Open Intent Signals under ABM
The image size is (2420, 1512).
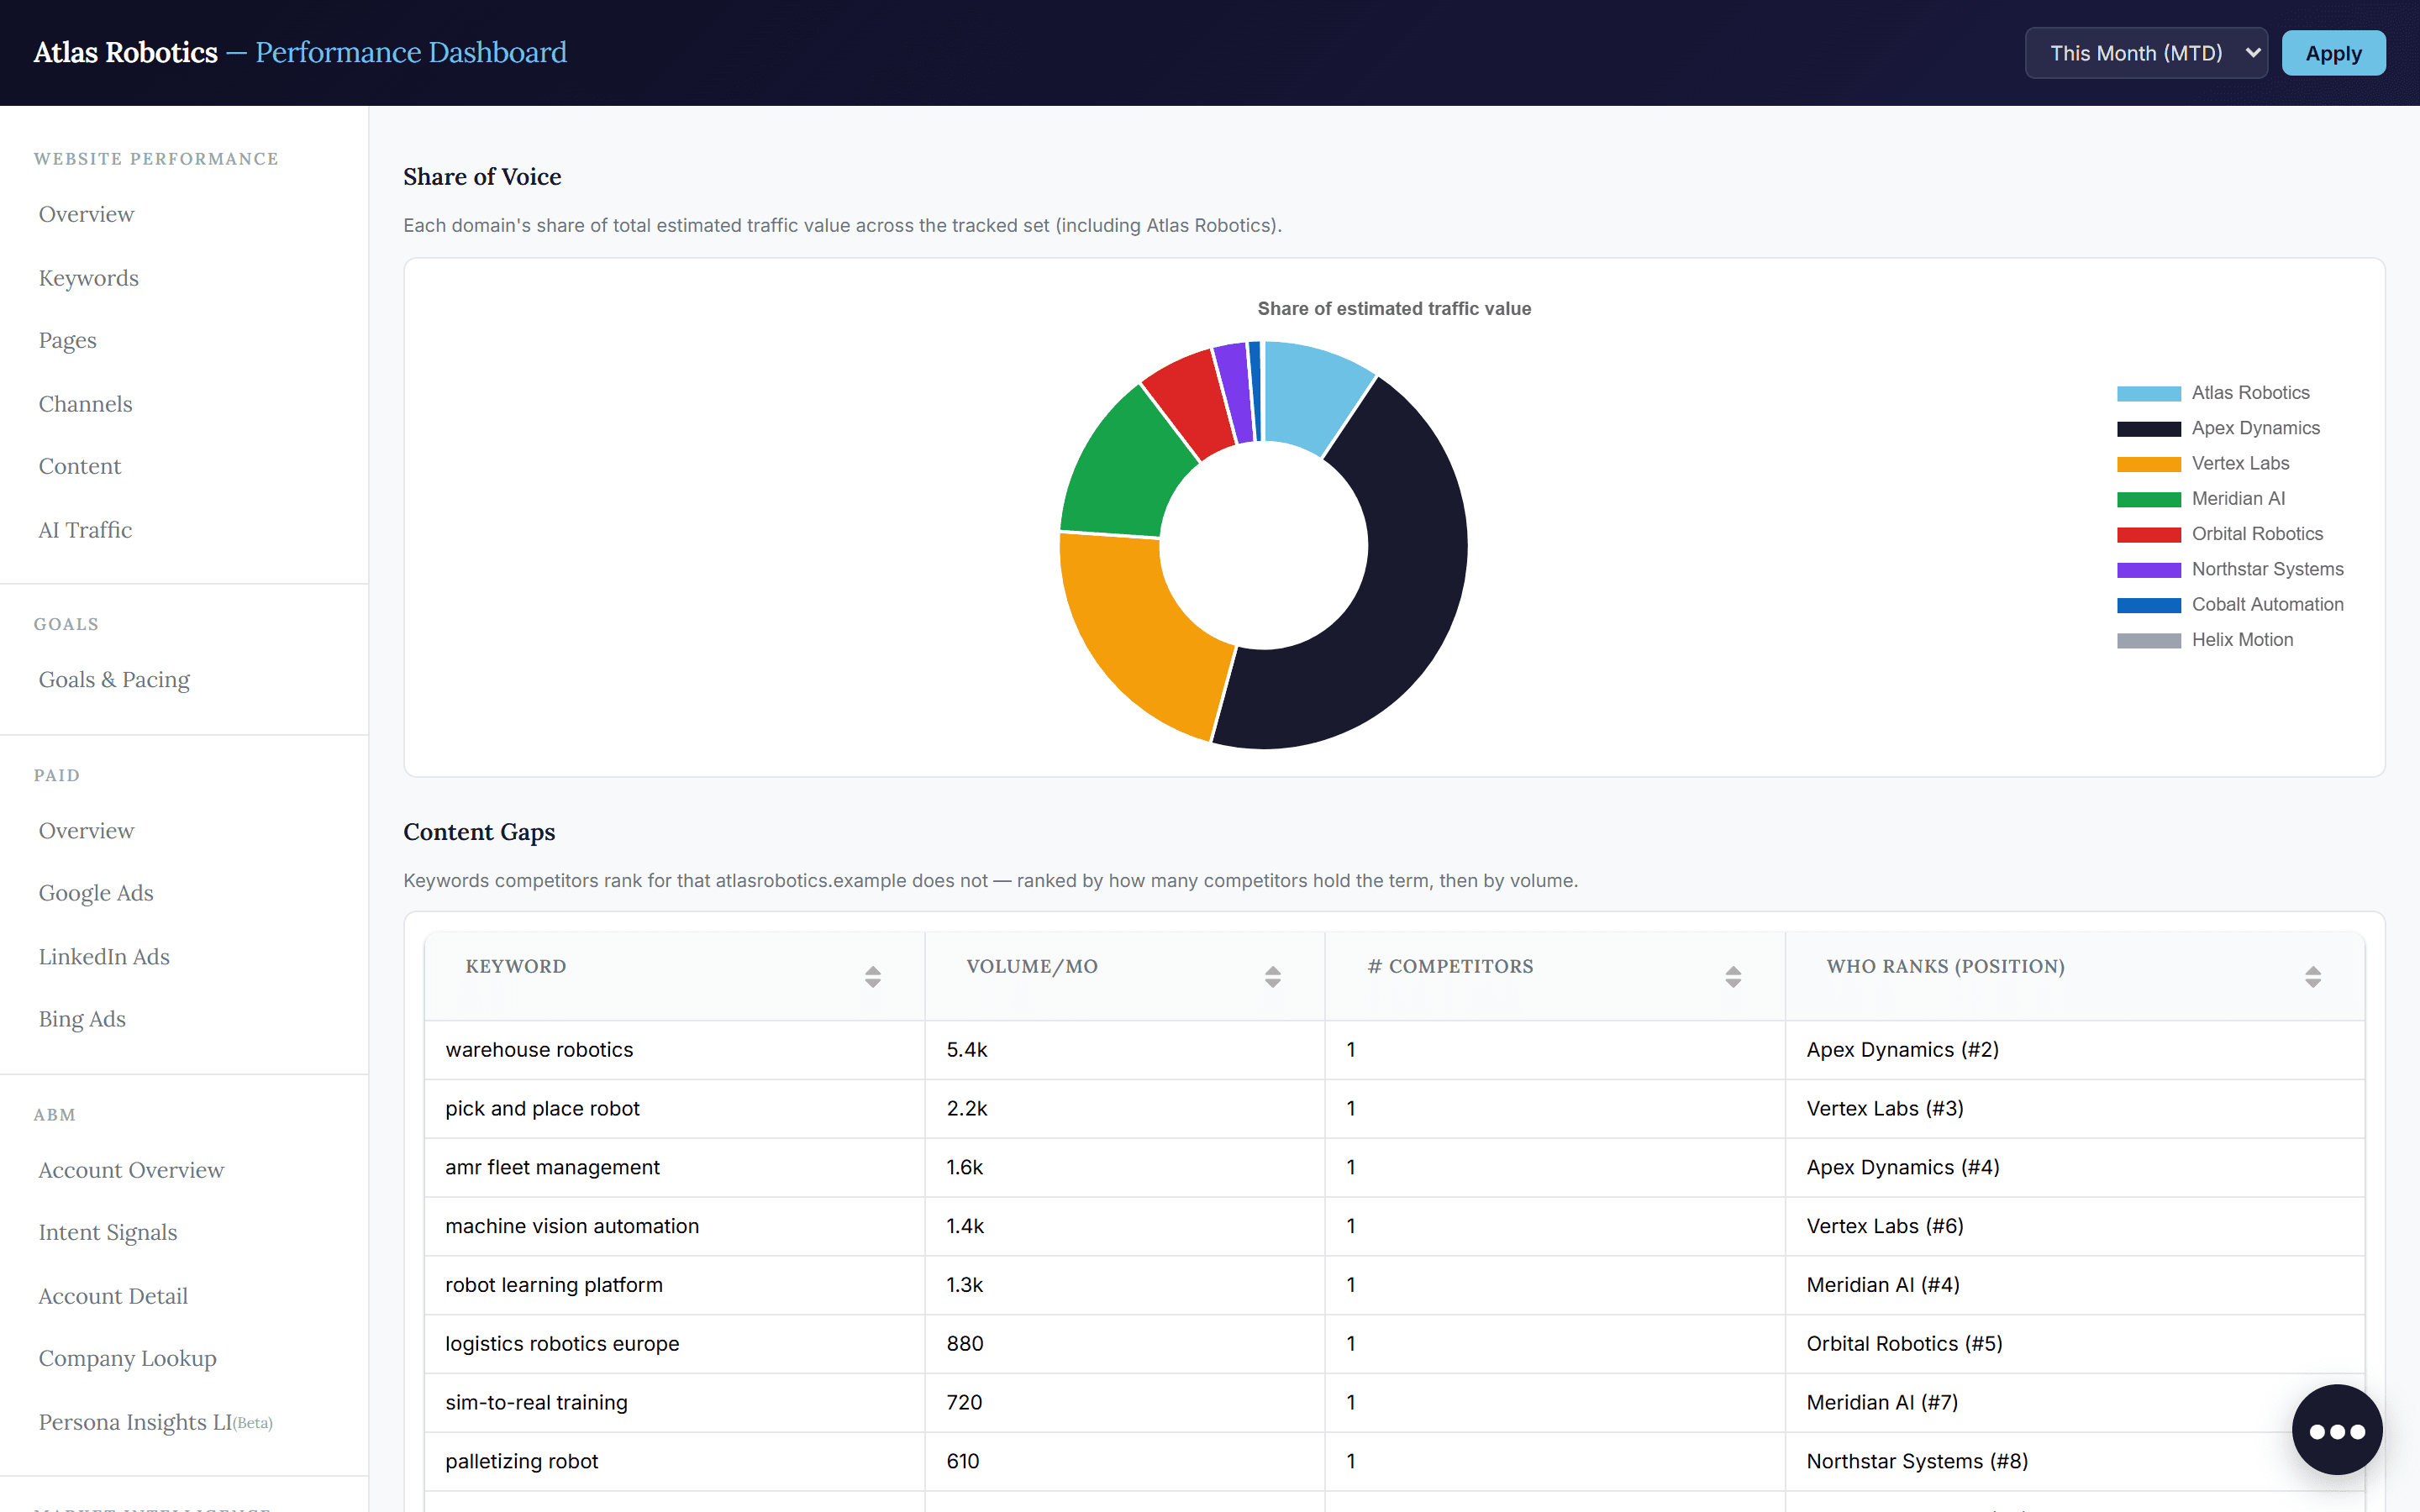[x=108, y=1231]
